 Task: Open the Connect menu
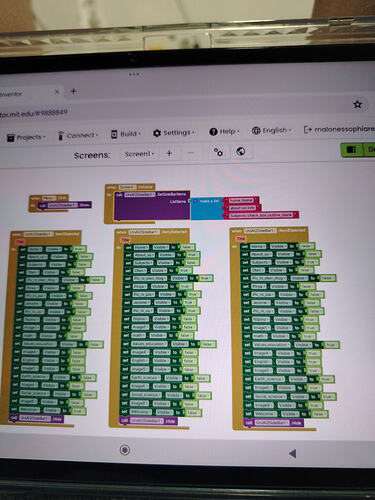click(x=78, y=135)
